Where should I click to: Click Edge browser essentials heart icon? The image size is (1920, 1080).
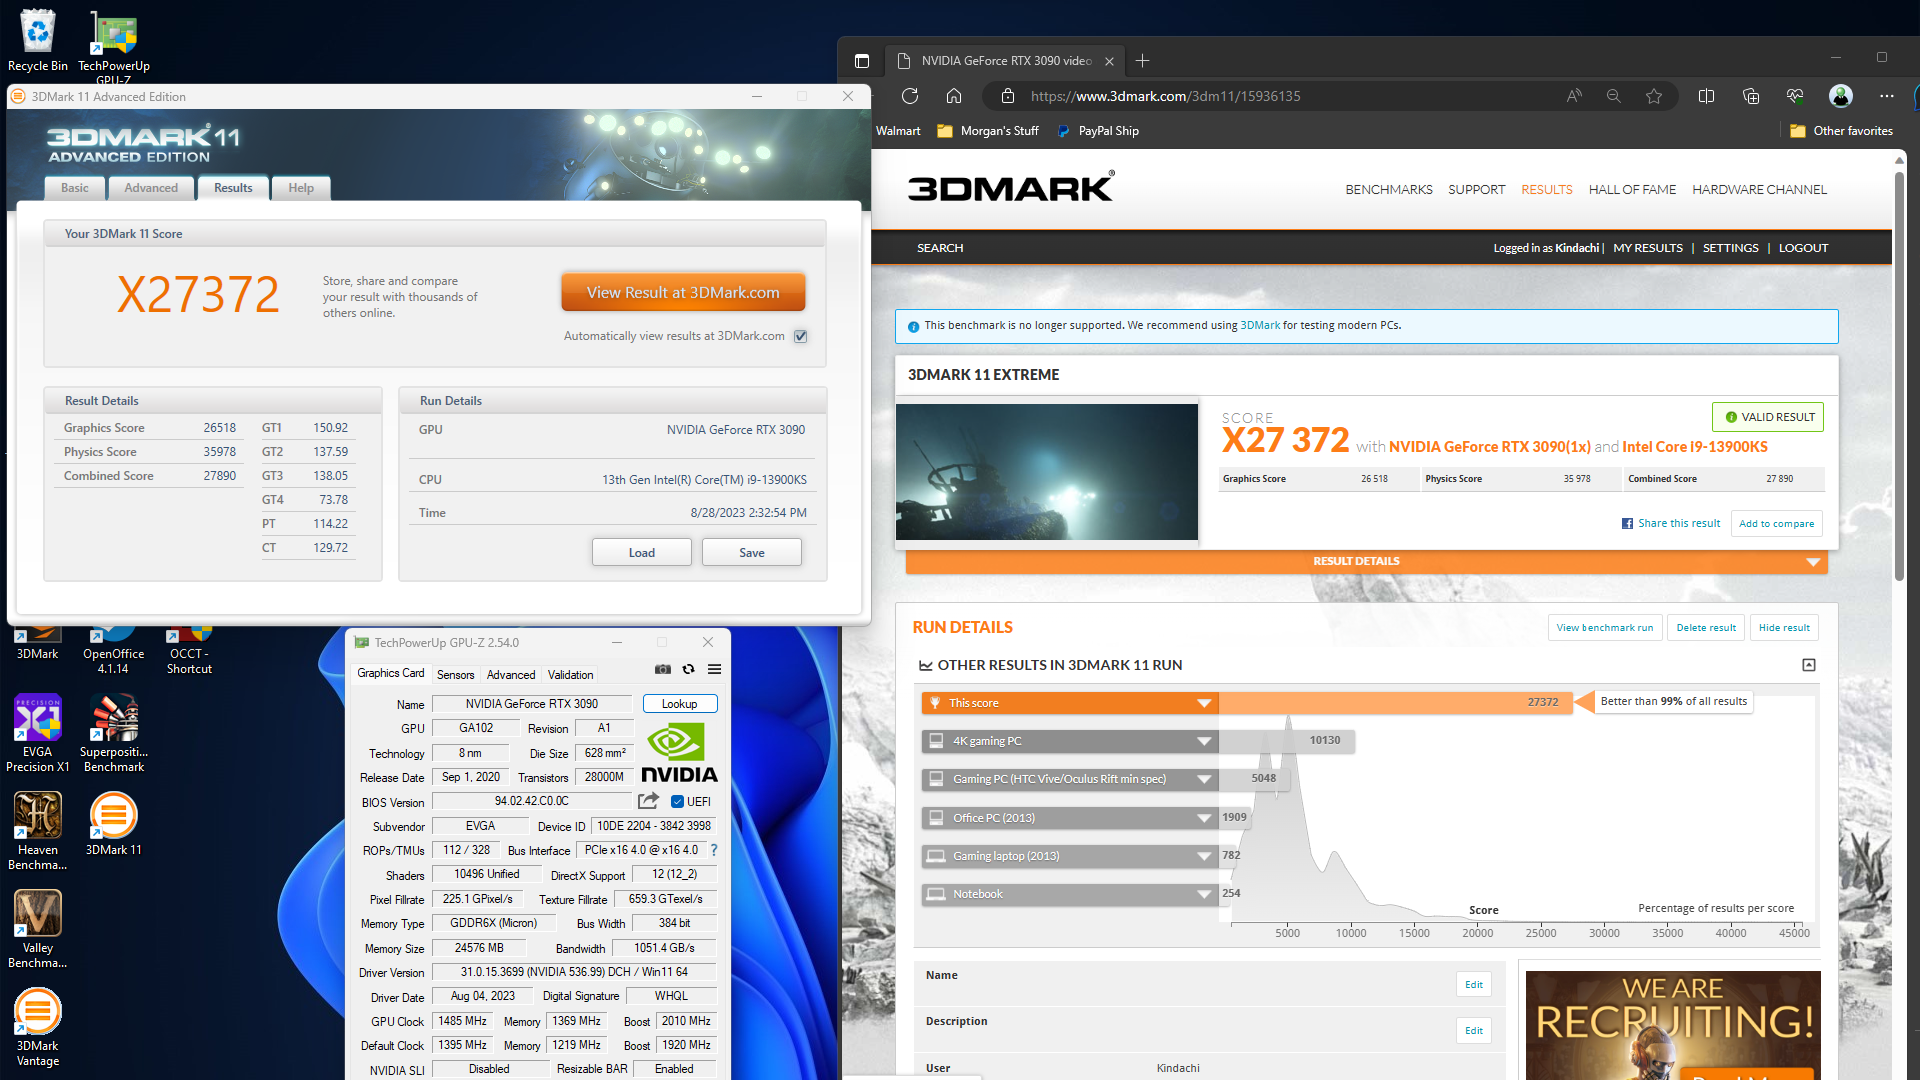pos(1795,96)
